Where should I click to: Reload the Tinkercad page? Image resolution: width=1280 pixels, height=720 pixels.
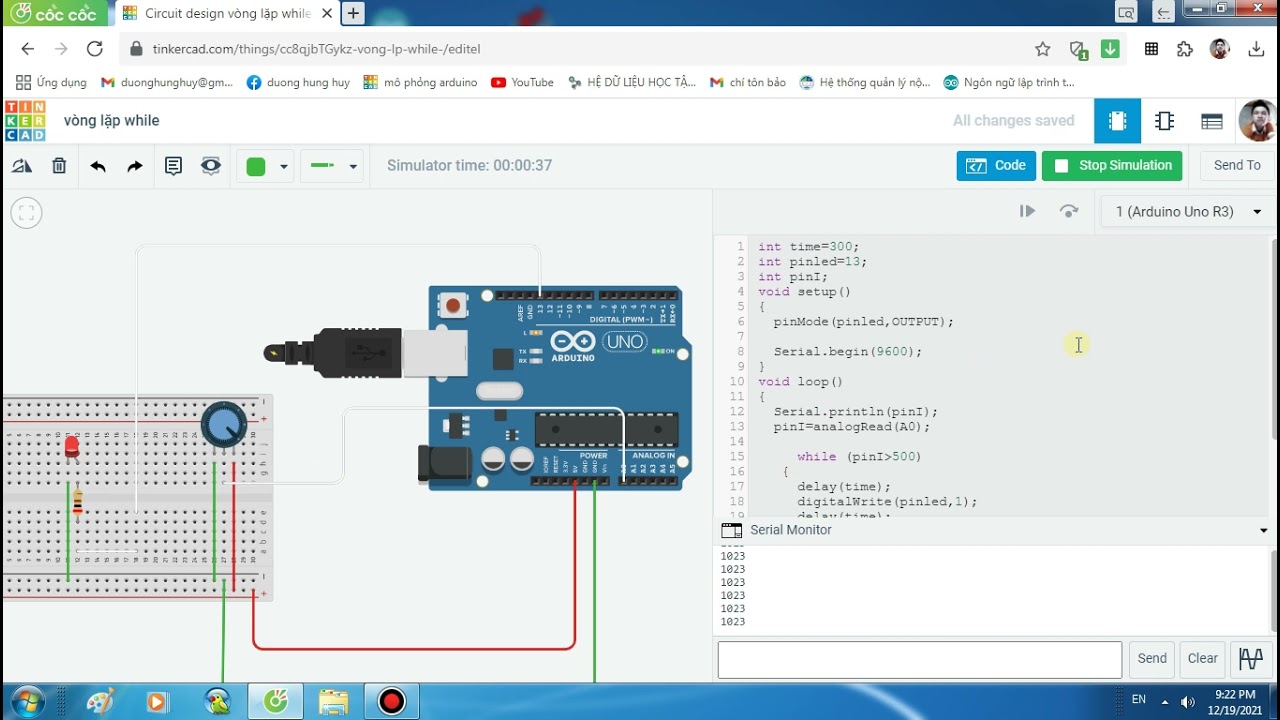point(95,49)
